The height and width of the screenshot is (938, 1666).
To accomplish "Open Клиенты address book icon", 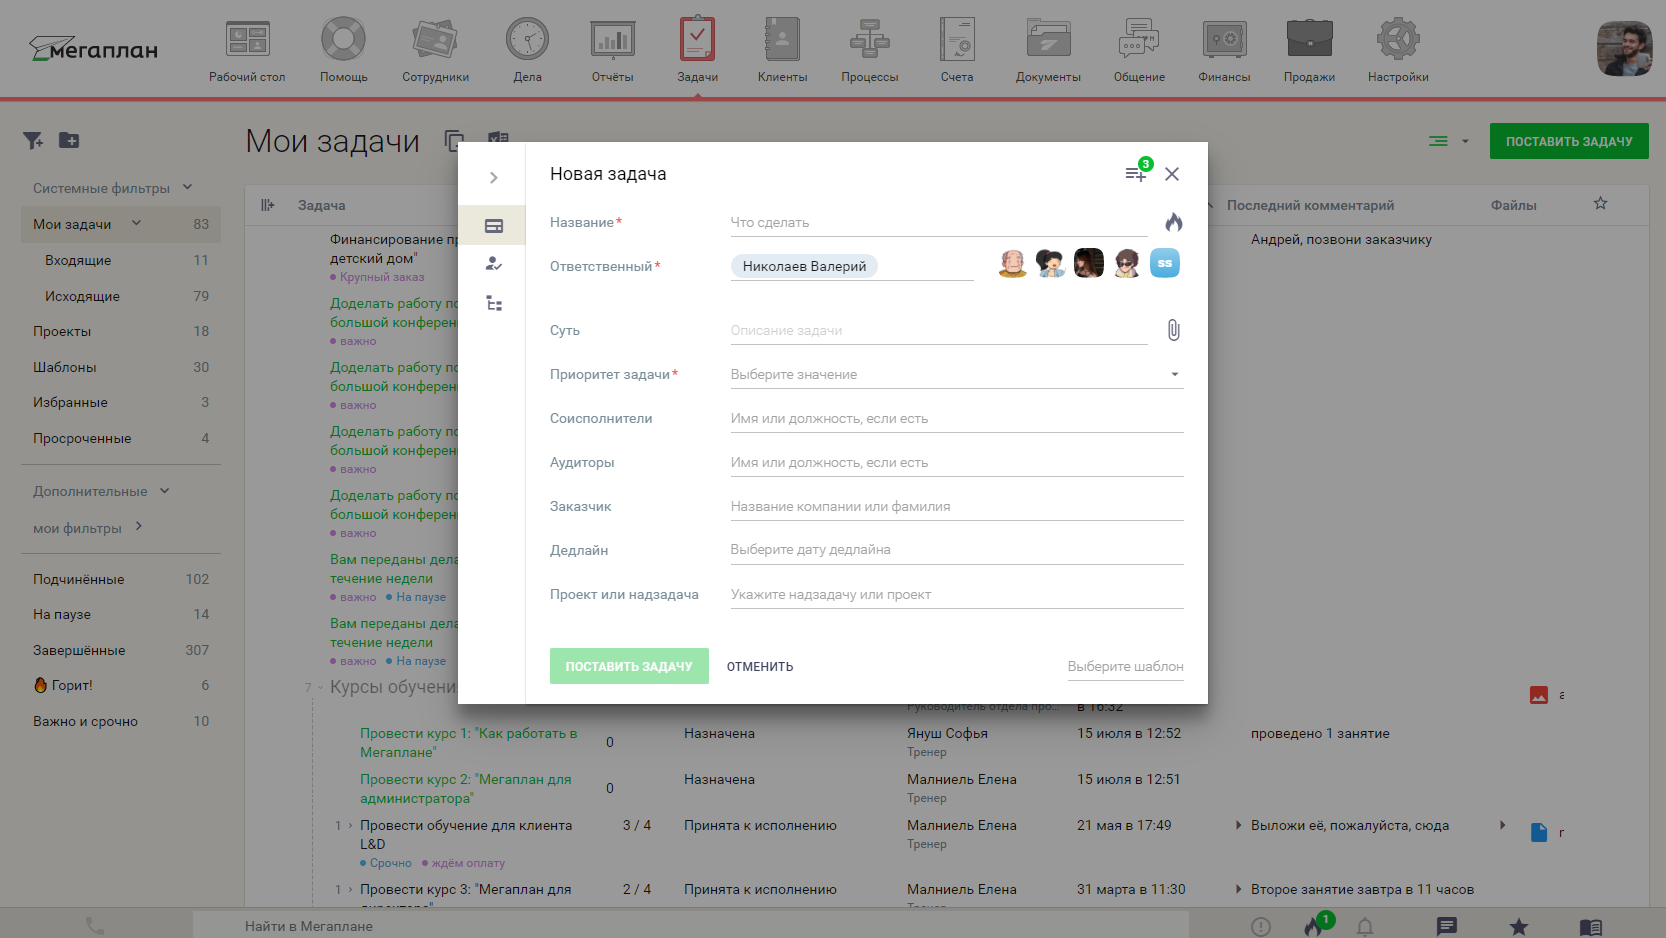I will pos(782,50).
